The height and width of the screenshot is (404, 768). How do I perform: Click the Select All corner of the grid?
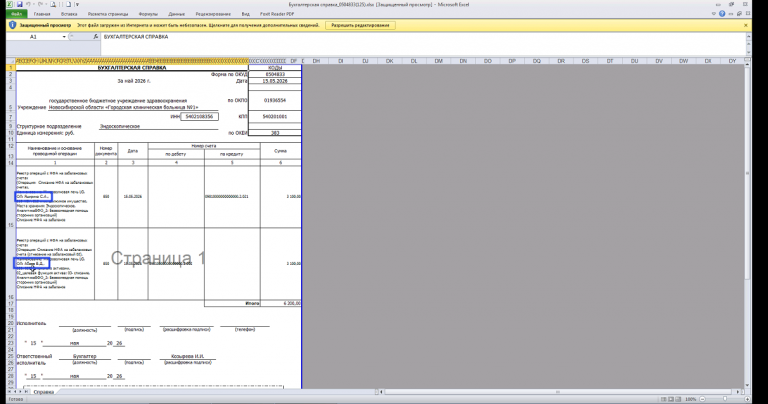11,61
